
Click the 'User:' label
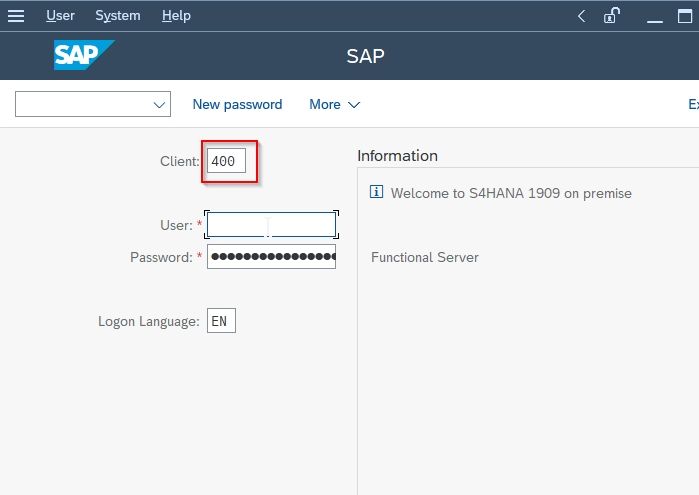(x=176, y=225)
